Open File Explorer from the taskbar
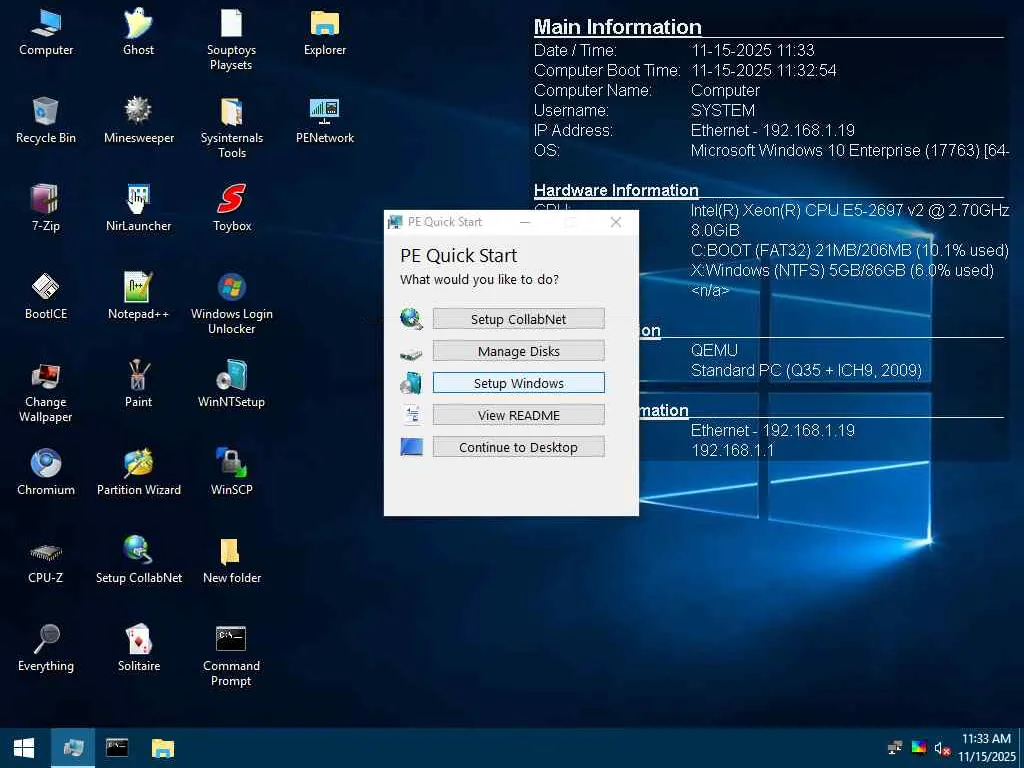The height and width of the screenshot is (768, 1024). pyautogui.click(x=163, y=748)
